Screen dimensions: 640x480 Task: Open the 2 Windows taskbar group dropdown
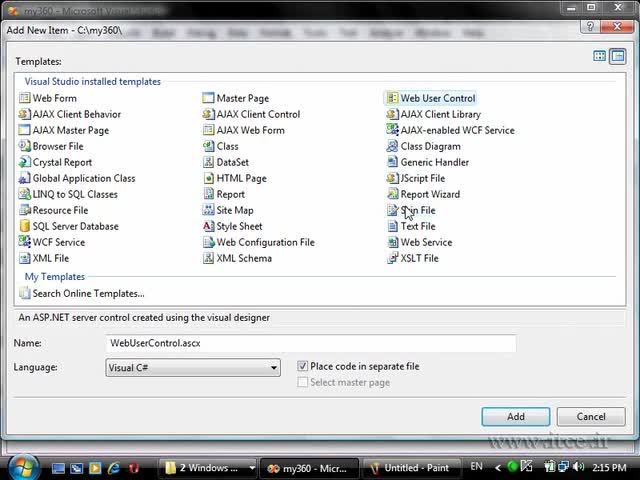(x=252, y=468)
